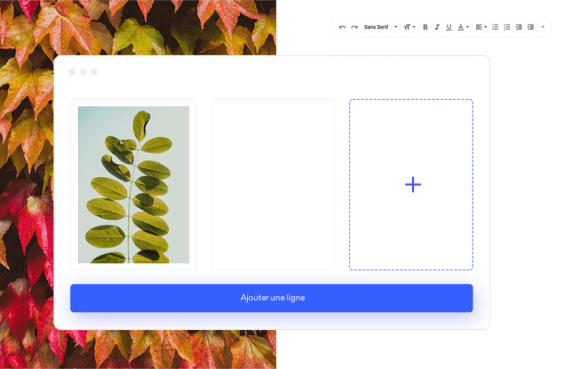Increase the indent level

pos(531,27)
